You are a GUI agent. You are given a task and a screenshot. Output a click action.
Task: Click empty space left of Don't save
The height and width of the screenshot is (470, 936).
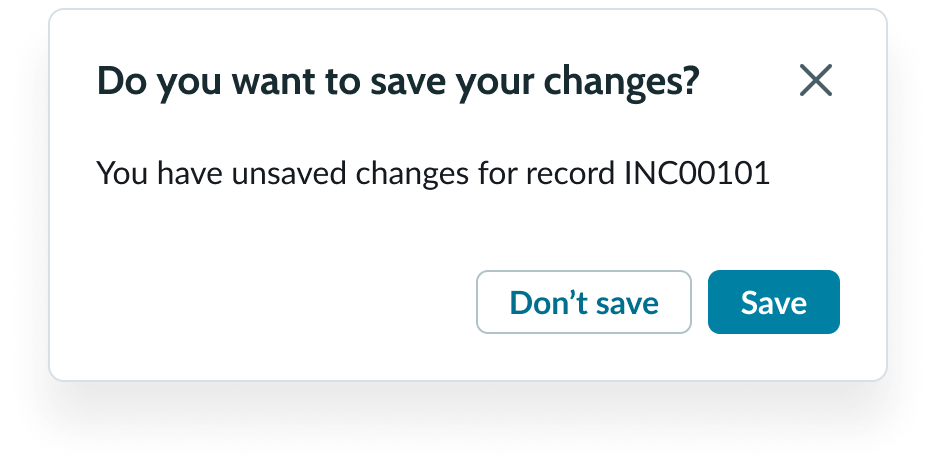click(280, 302)
